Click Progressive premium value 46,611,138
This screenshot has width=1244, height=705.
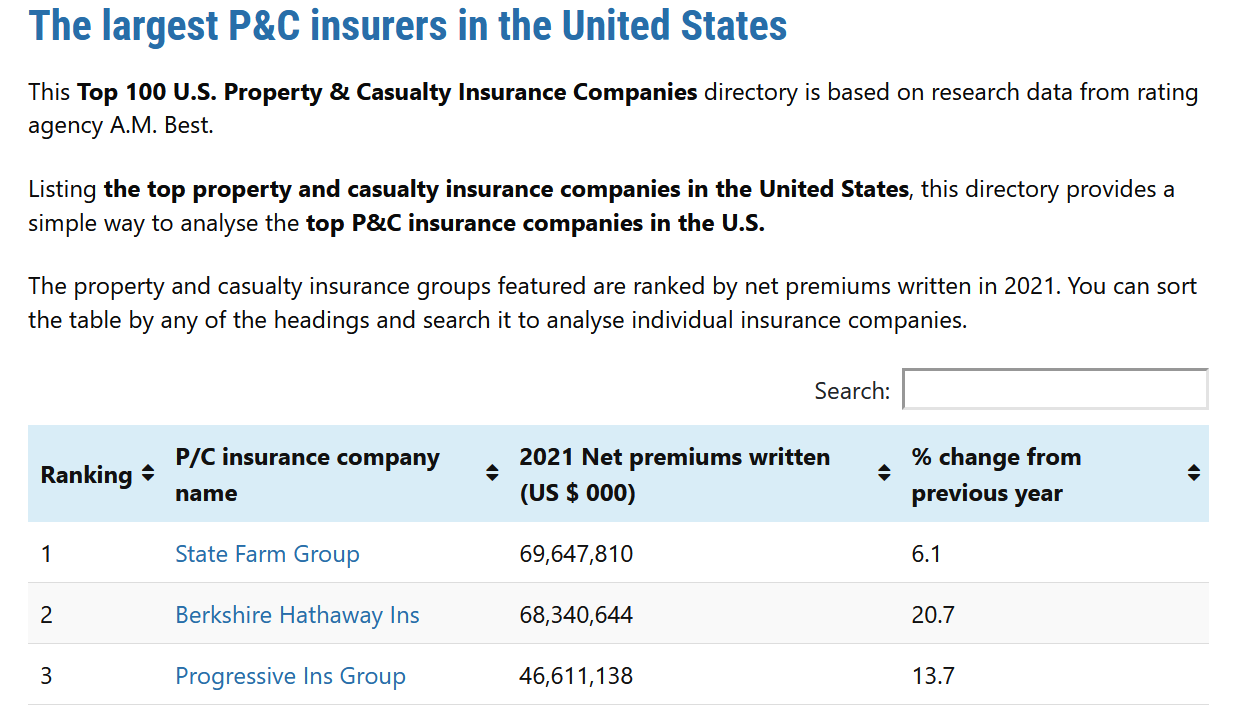(576, 676)
